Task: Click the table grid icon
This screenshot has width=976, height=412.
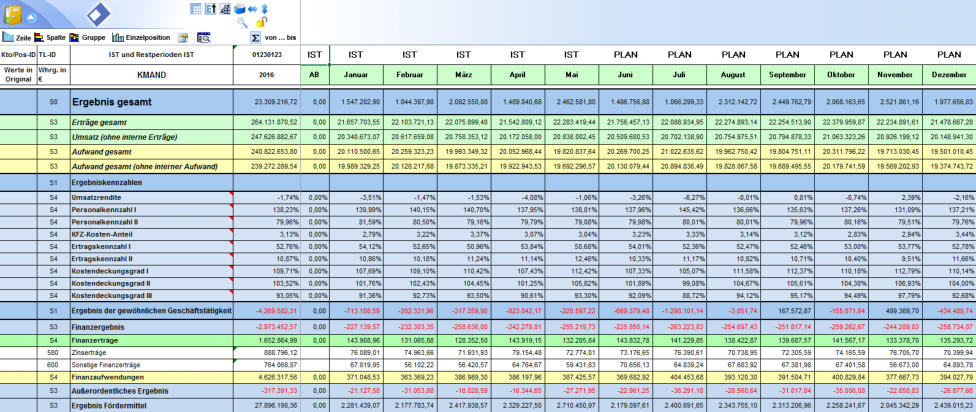Action: (x=196, y=8)
